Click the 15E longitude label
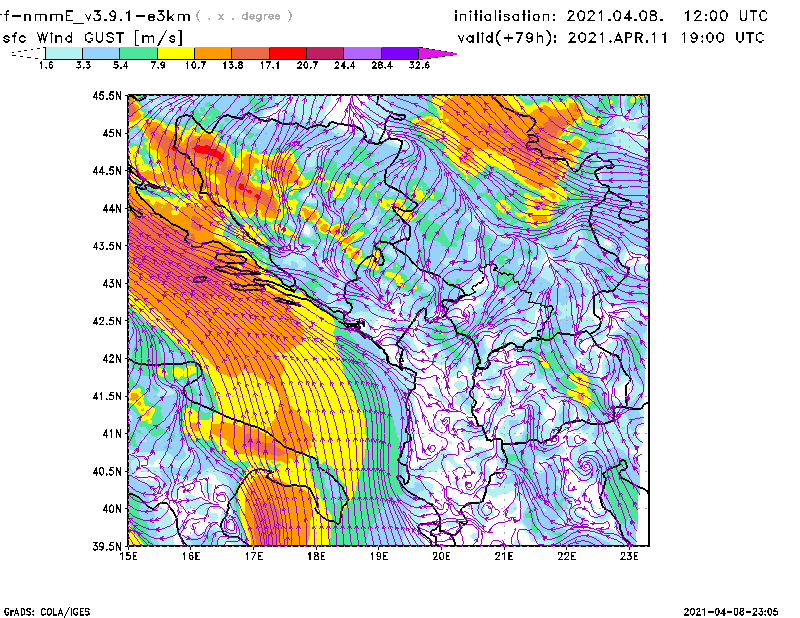 pos(128,556)
